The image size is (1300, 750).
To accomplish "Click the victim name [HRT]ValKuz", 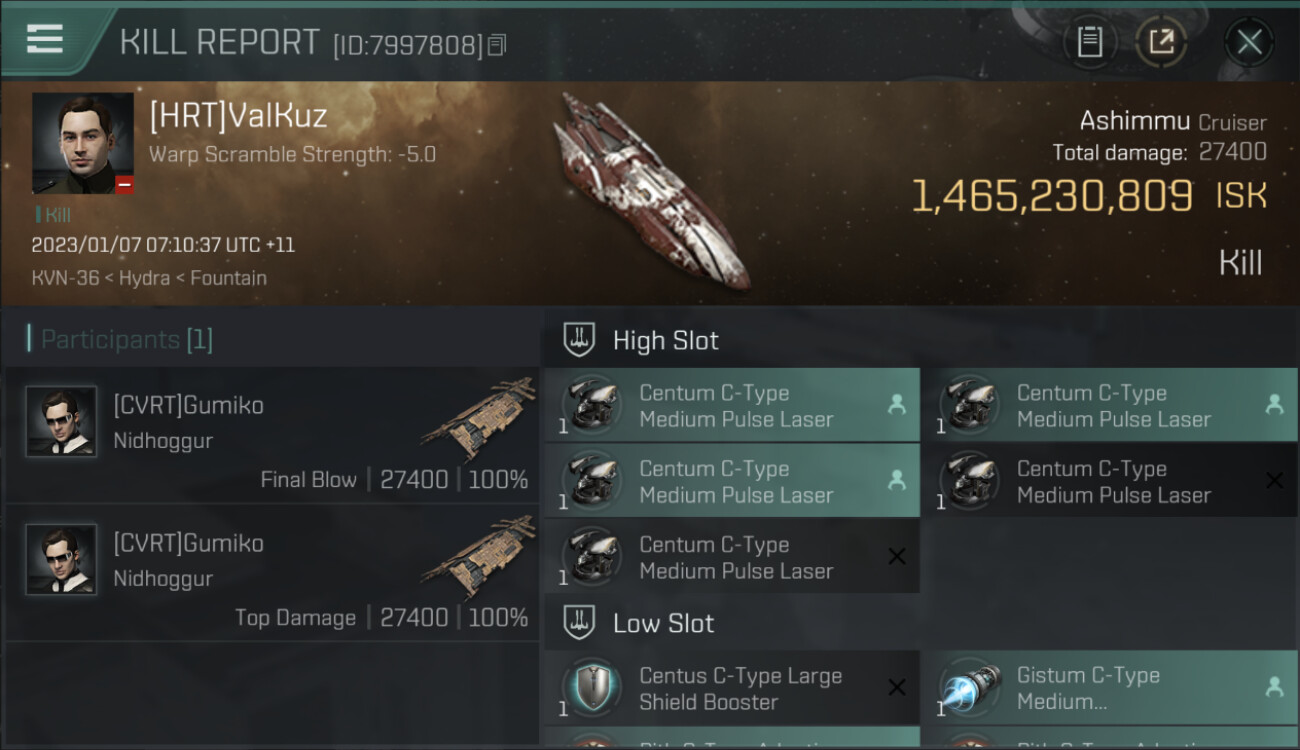I will [x=238, y=116].
